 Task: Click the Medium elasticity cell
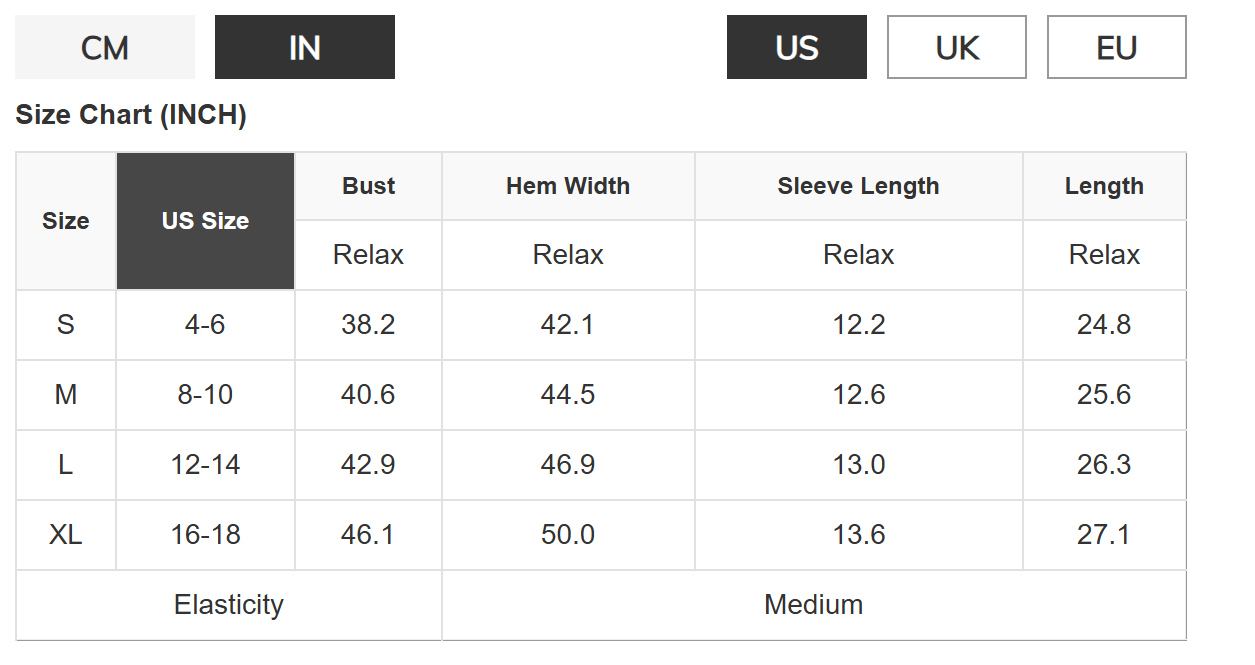coord(813,605)
